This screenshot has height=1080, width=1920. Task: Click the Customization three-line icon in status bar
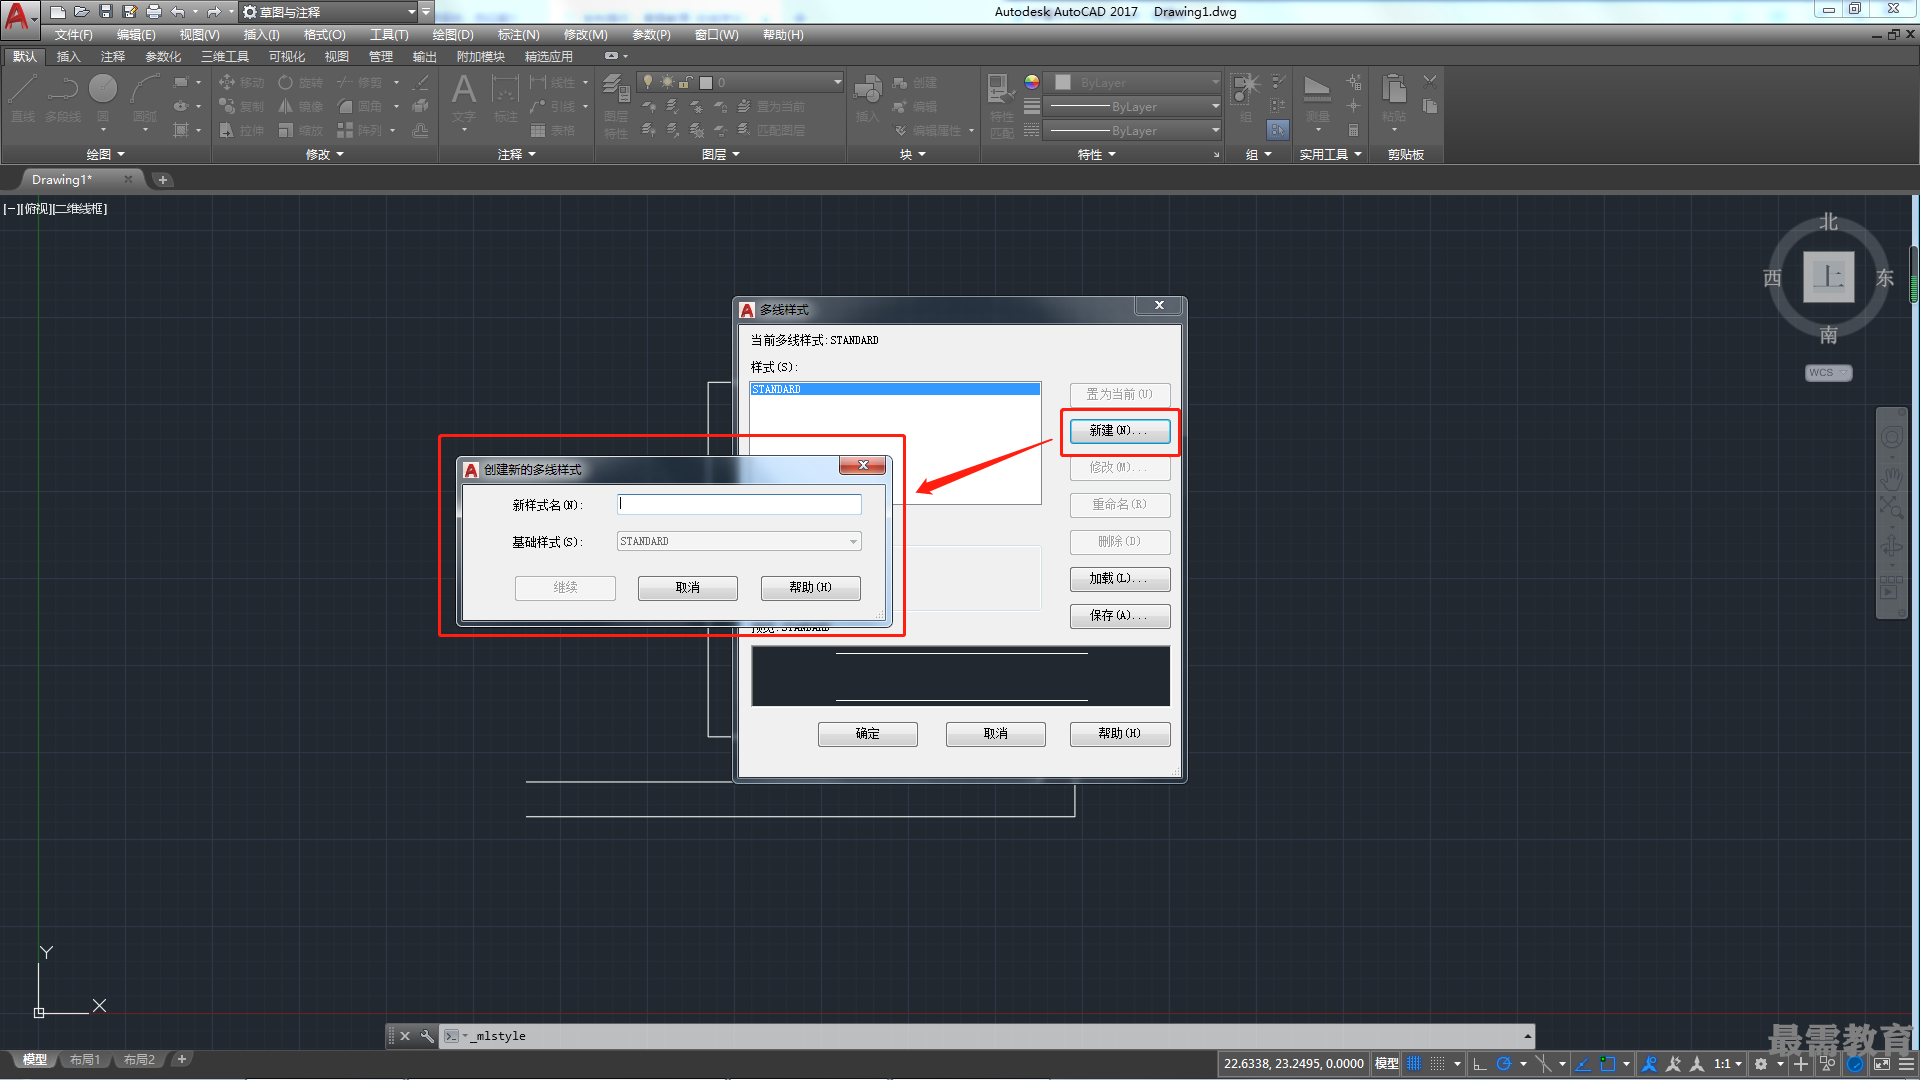click(1907, 1064)
